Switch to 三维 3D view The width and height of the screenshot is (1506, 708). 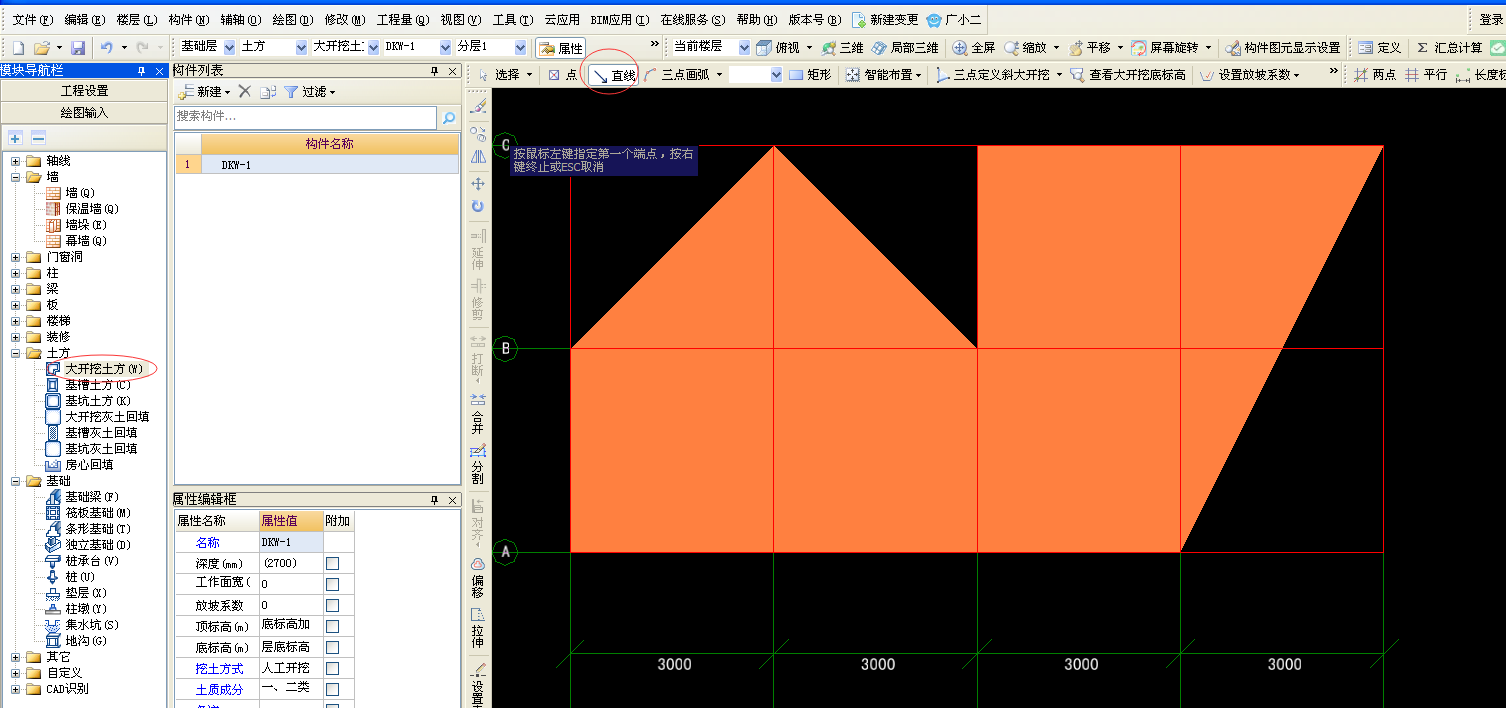tap(841, 47)
